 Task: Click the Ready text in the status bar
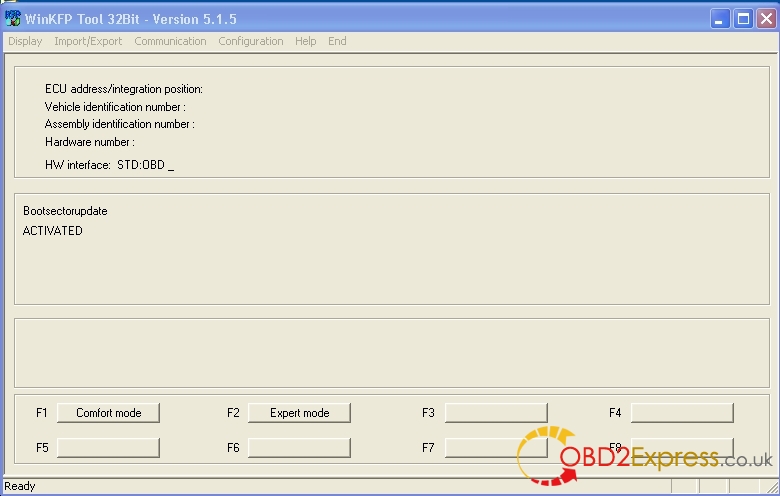coord(20,486)
